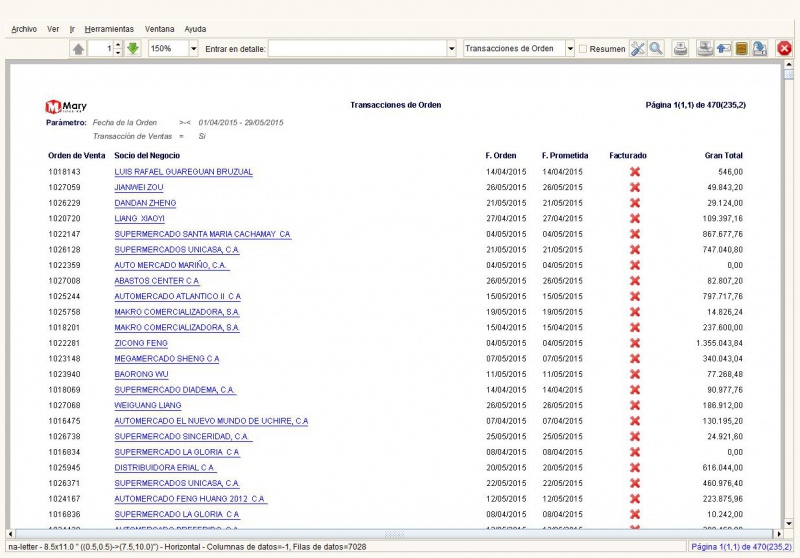Open the Archivo menu
The width and height of the screenshot is (800, 558).
pos(24,29)
